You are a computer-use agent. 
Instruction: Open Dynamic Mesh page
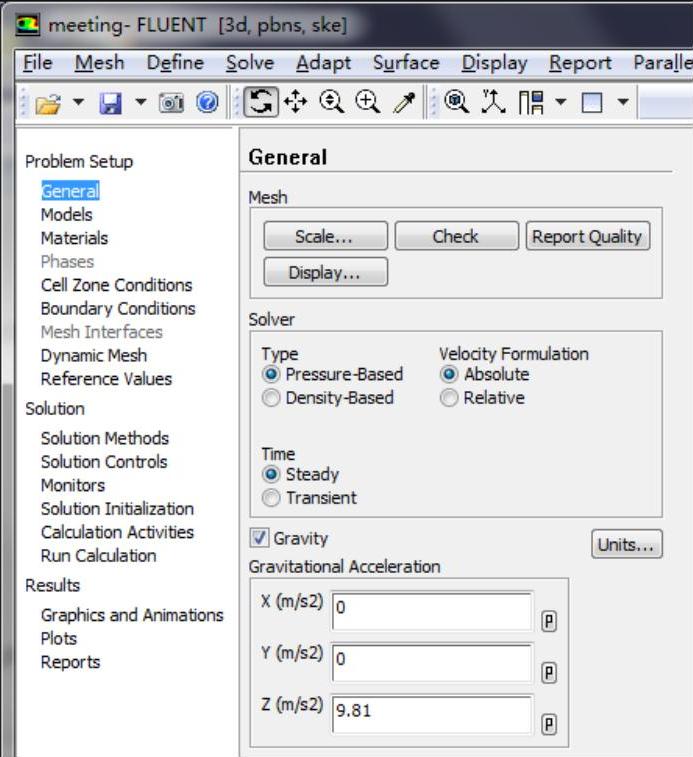(x=94, y=355)
